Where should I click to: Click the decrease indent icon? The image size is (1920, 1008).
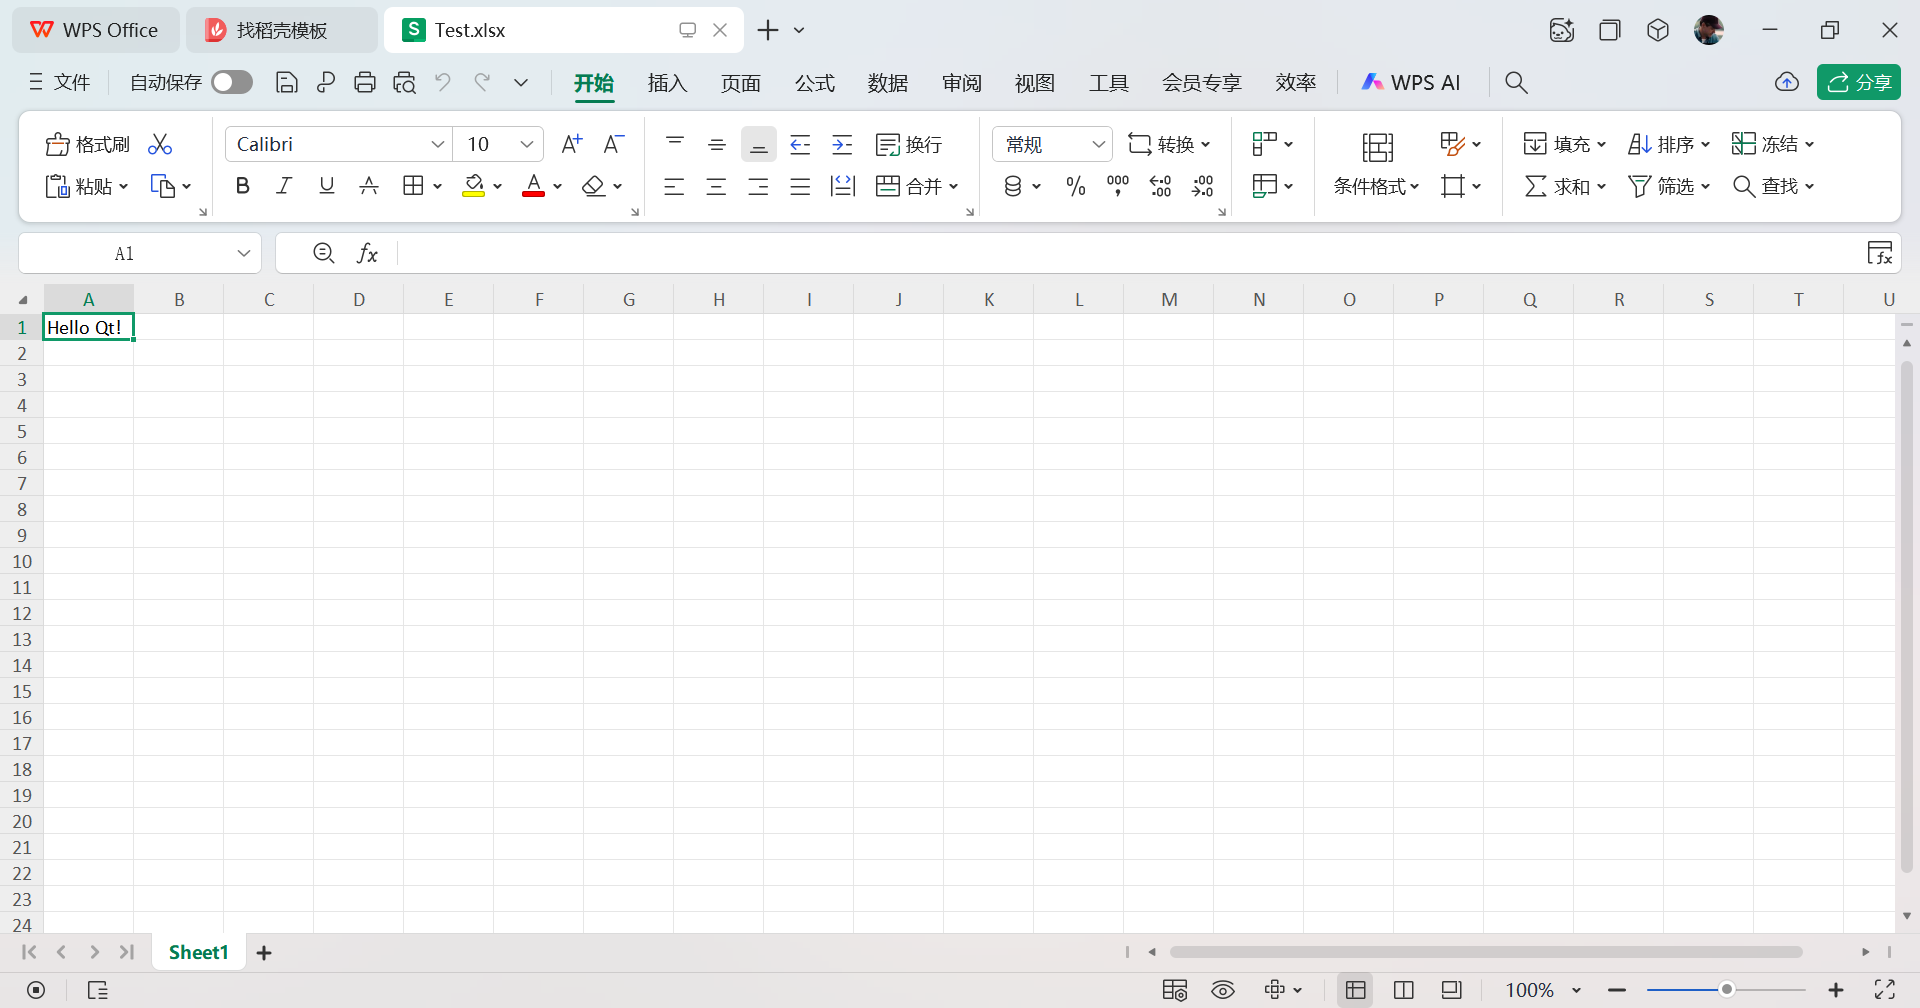[x=800, y=144]
